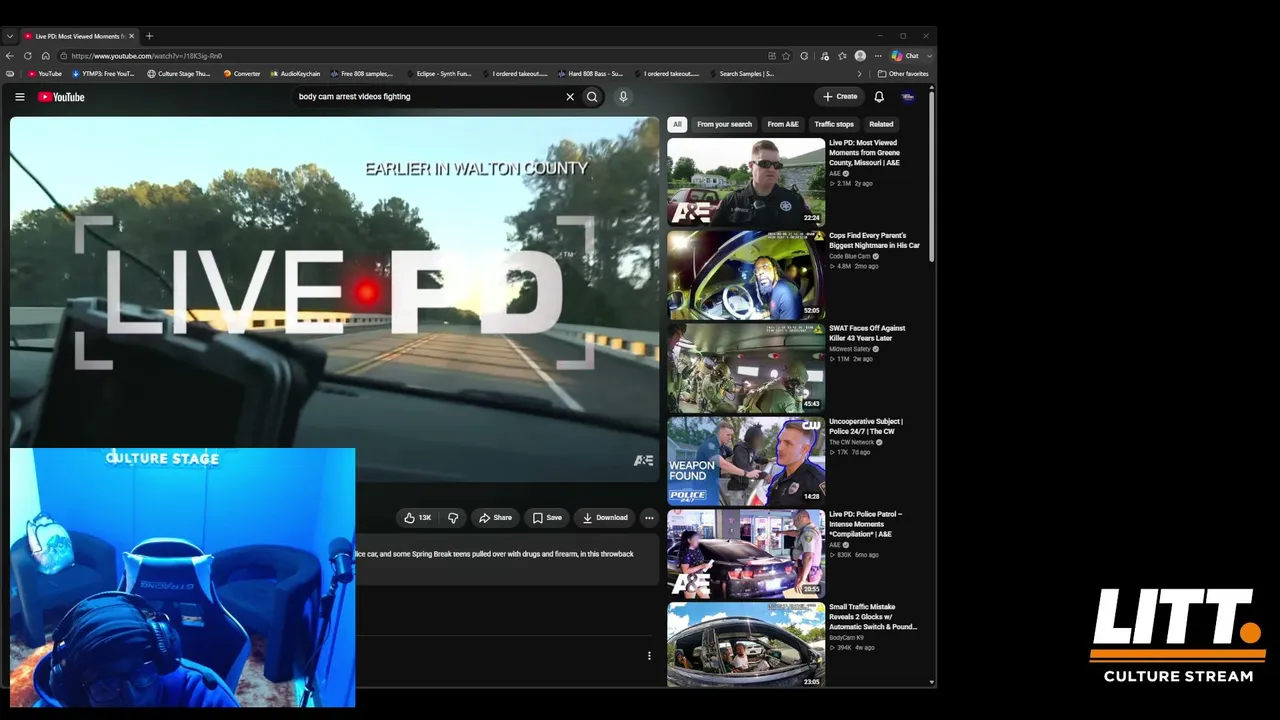The height and width of the screenshot is (720, 1280).
Task: Open Cops Find Every Parent's Nightmare thumbnail
Action: (x=746, y=275)
